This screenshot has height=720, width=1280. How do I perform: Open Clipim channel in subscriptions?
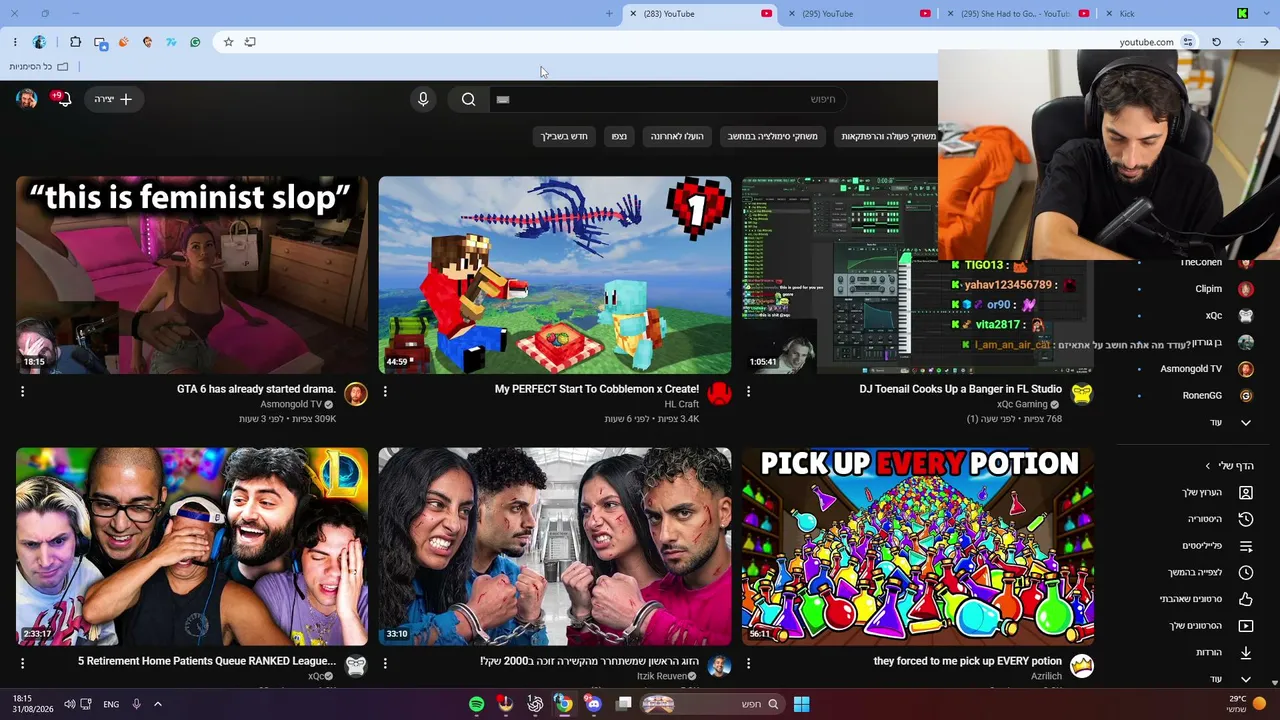pyautogui.click(x=1208, y=289)
